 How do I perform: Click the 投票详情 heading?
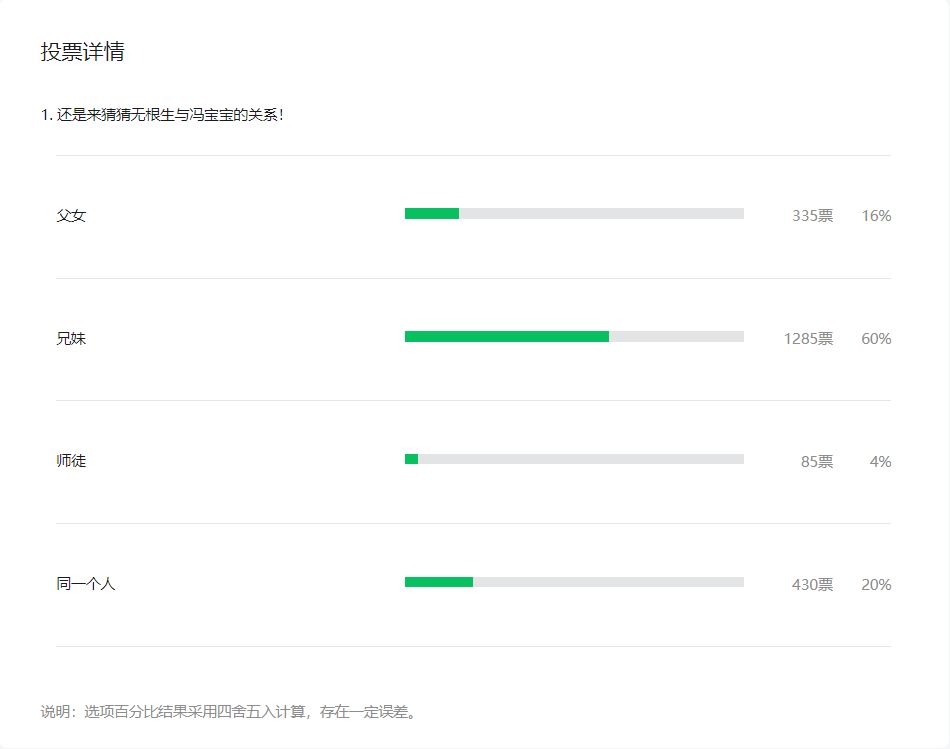pyautogui.click(x=82, y=53)
